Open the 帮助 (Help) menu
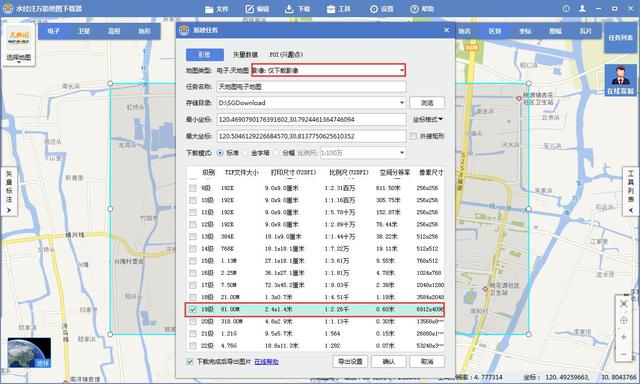Image resolution: width=640 pixels, height=384 pixels. click(422, 9)
